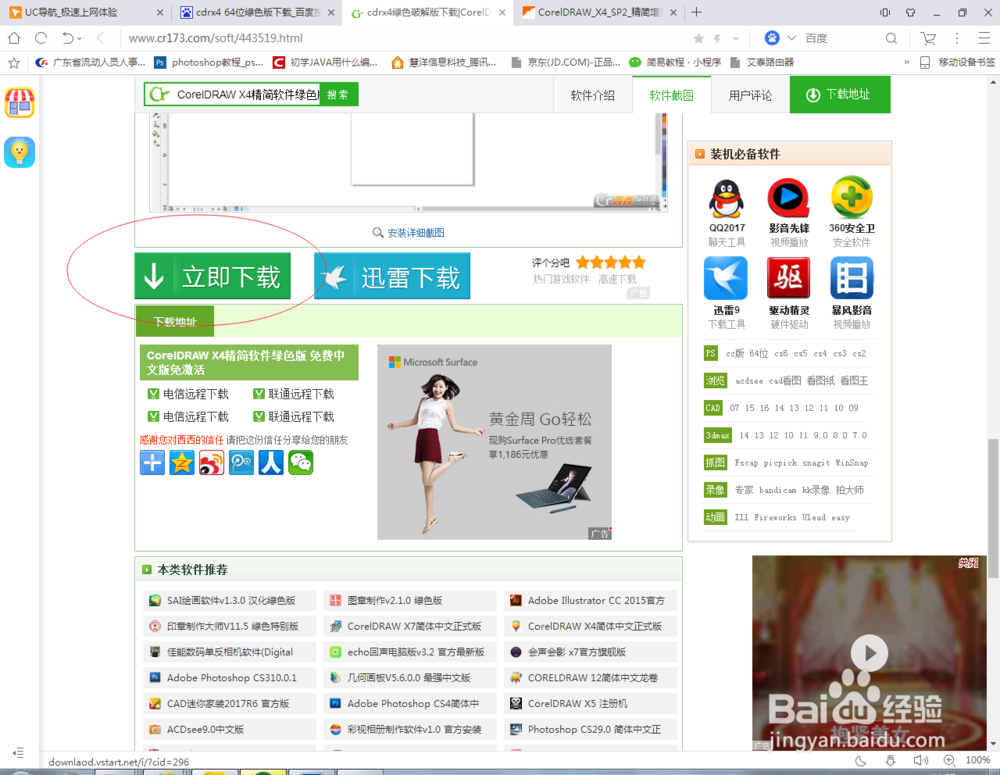Click the 迅雷下载 button
The width and height of the screenshot is (1000, 775).
[392, 276]
